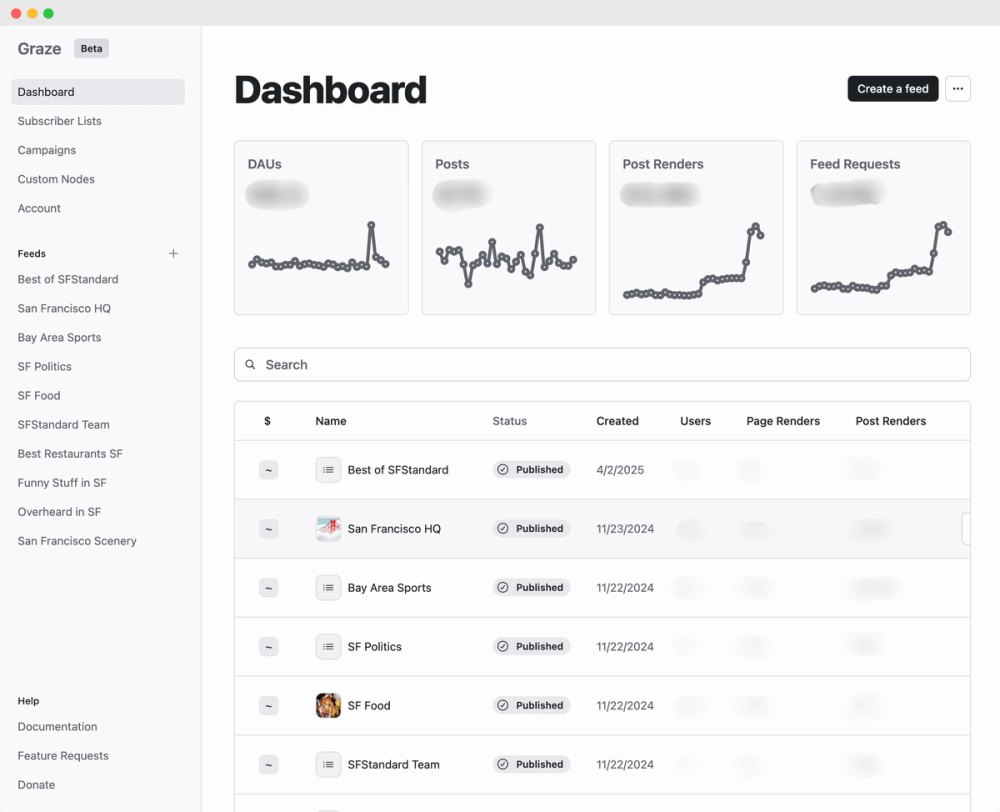The height and width of the screenshot is (812, 1000).
Task: Click the tilde badge in SF Politics row
Action: point(268,647)
